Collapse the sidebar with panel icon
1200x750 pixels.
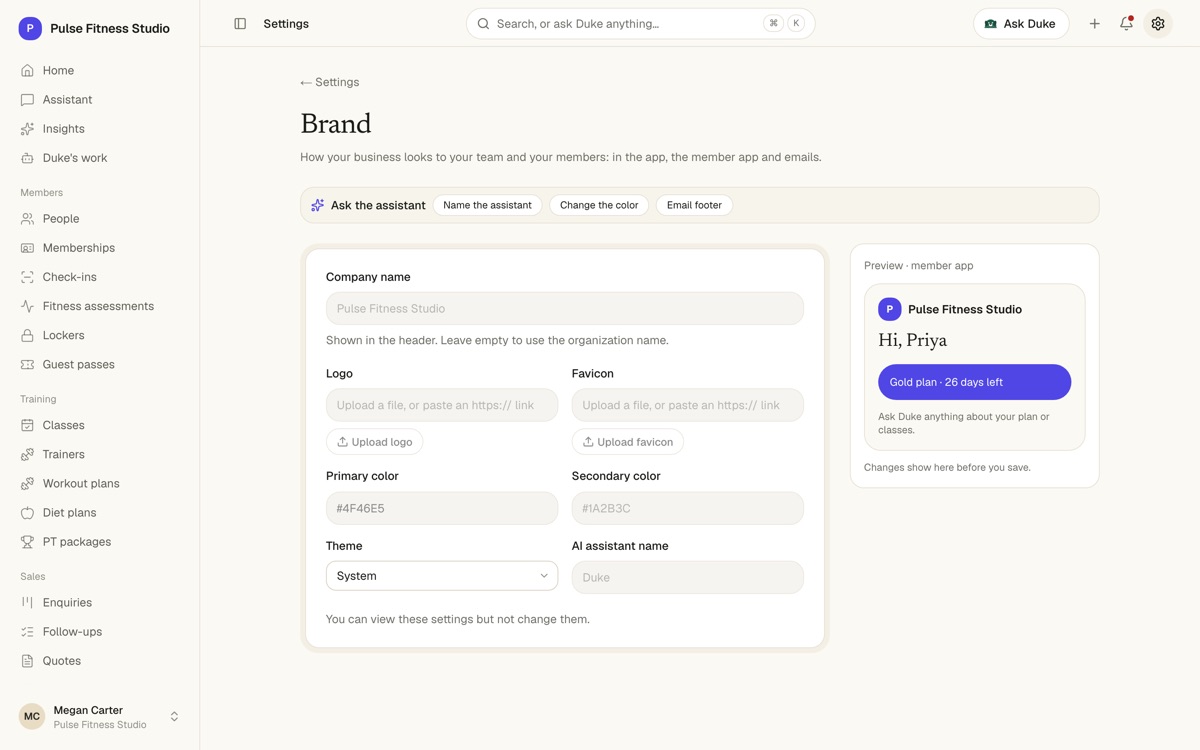(x=240, y=24)
